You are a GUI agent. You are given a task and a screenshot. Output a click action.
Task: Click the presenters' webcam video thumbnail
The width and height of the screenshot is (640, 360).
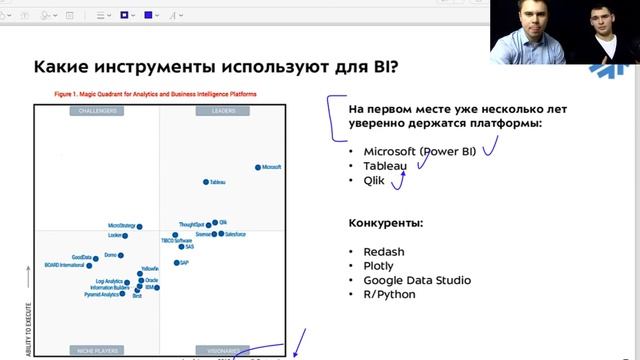[x=565, y=32]
